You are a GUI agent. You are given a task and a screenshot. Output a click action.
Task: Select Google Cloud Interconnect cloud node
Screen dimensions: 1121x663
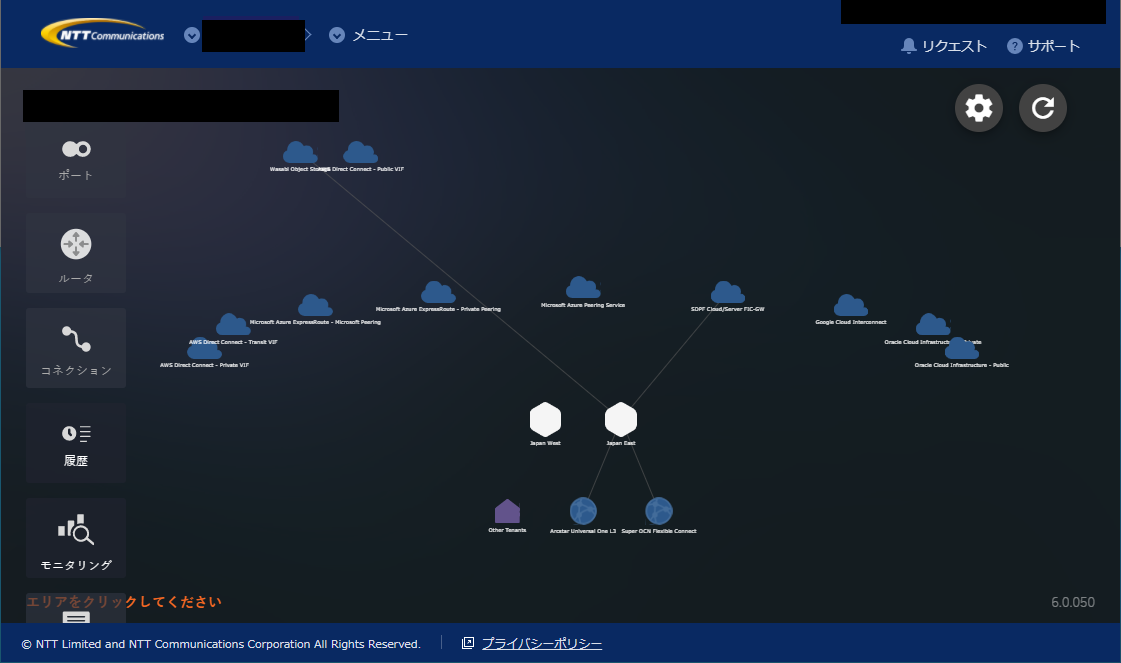[851, 305]
